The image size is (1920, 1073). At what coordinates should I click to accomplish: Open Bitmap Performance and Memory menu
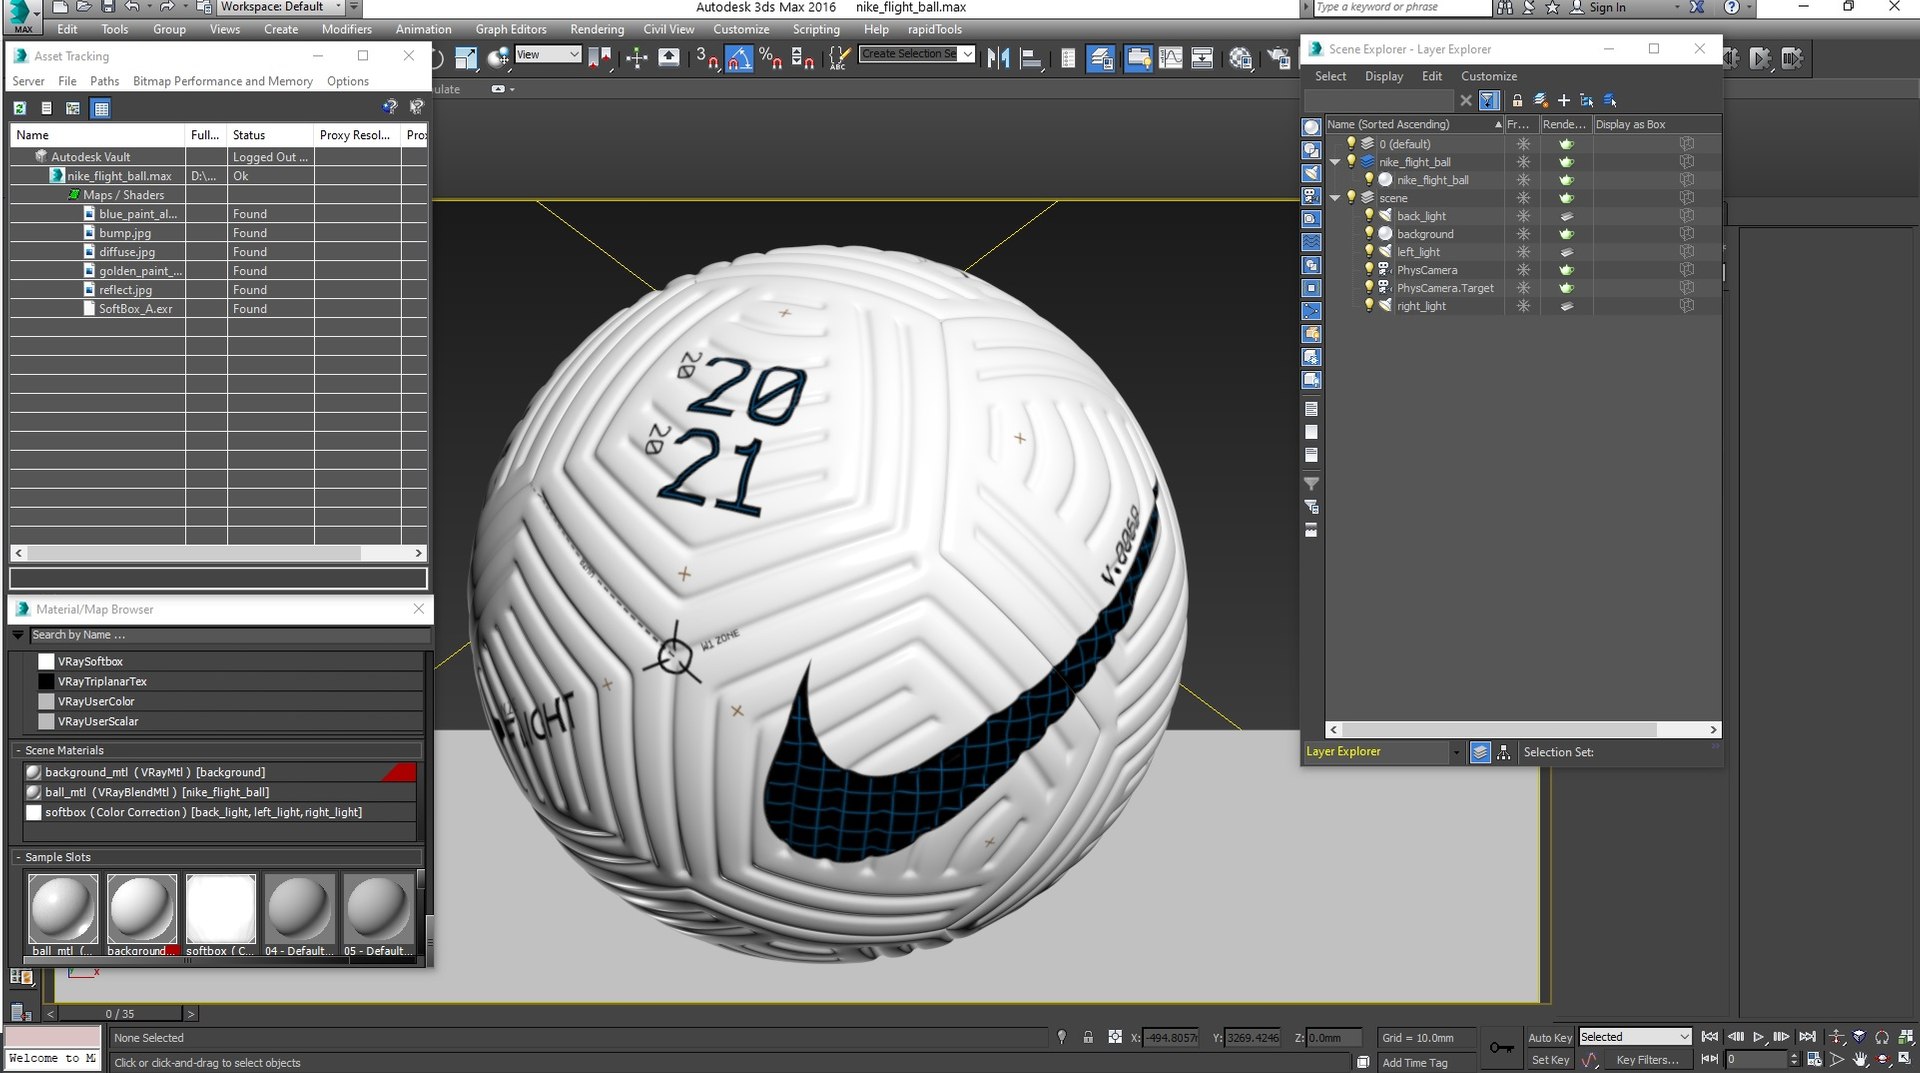tap(223, 81)
